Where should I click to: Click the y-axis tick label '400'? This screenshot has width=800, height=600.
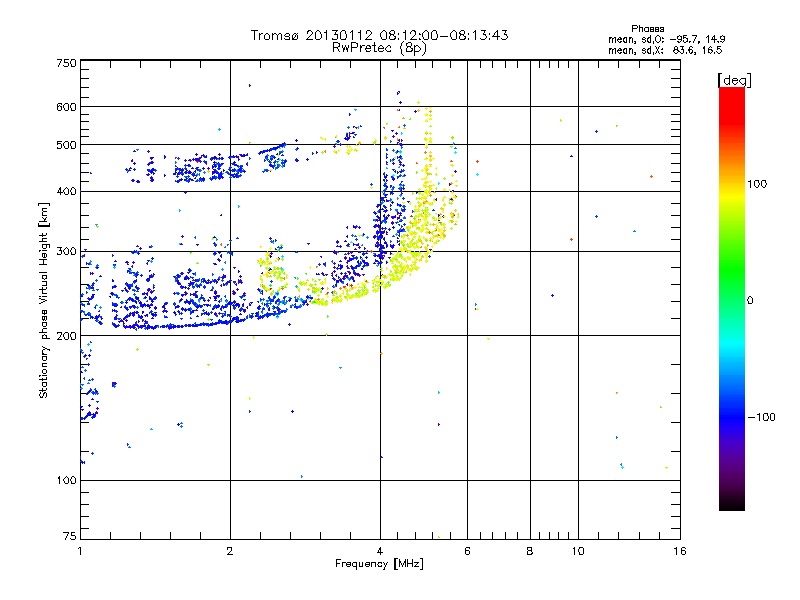(66, 191)
